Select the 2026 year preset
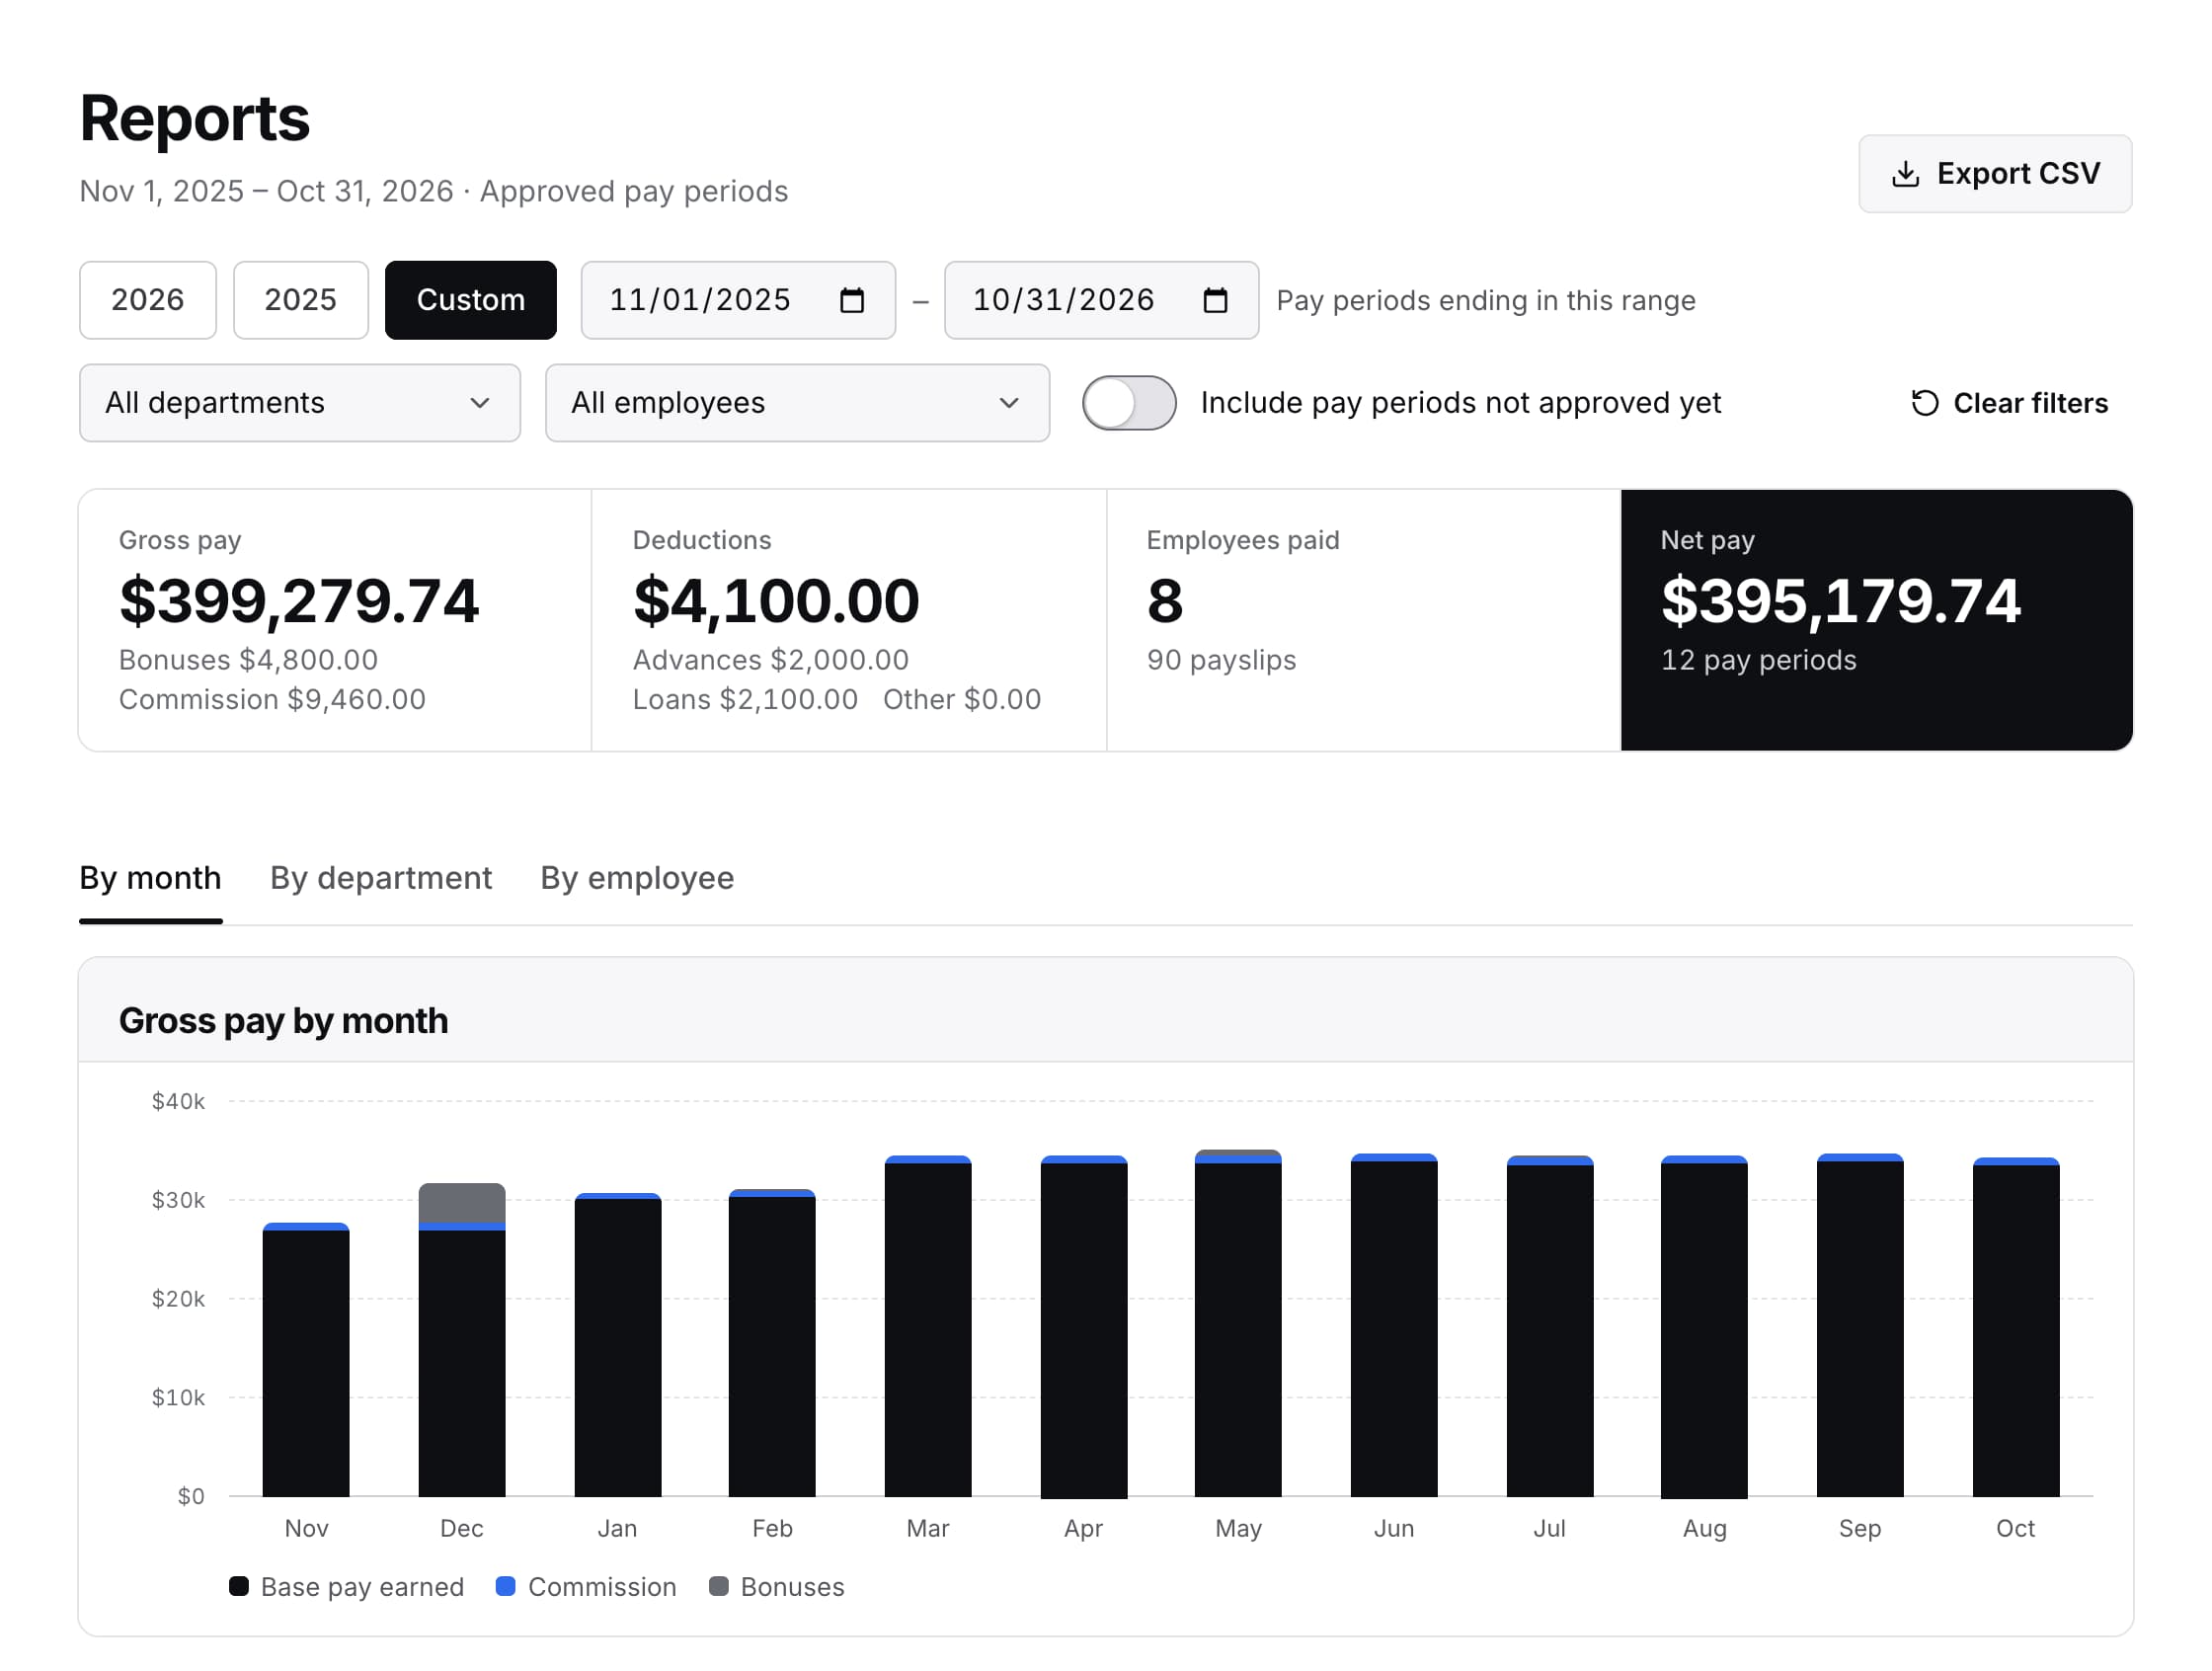The height and width of the screenshot is (1671, 2212). pyautogui.click(x=148, y=300)
